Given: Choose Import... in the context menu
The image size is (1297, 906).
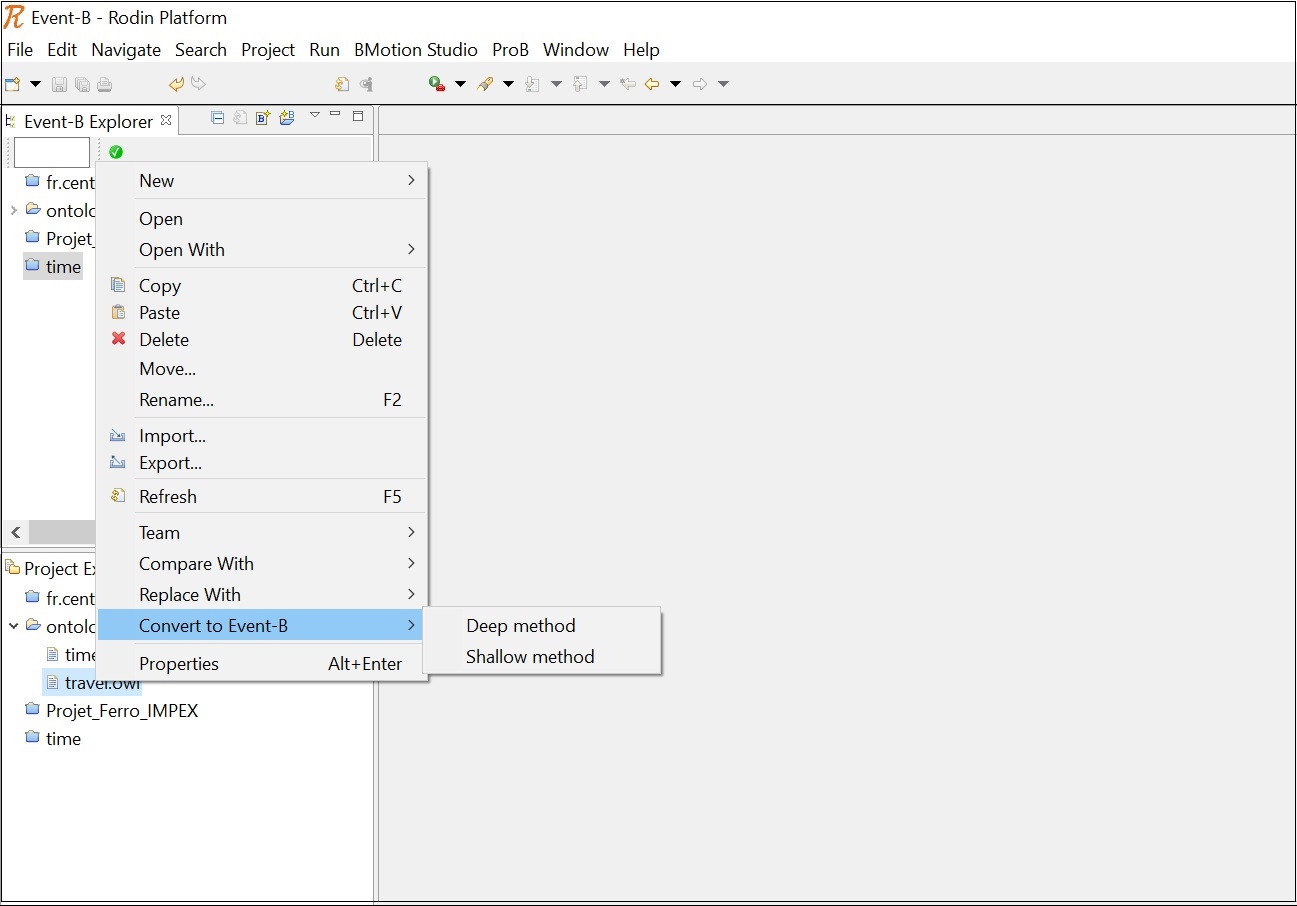Looking at the screenshot, I should pyautogui.click(x=262, y=436).
